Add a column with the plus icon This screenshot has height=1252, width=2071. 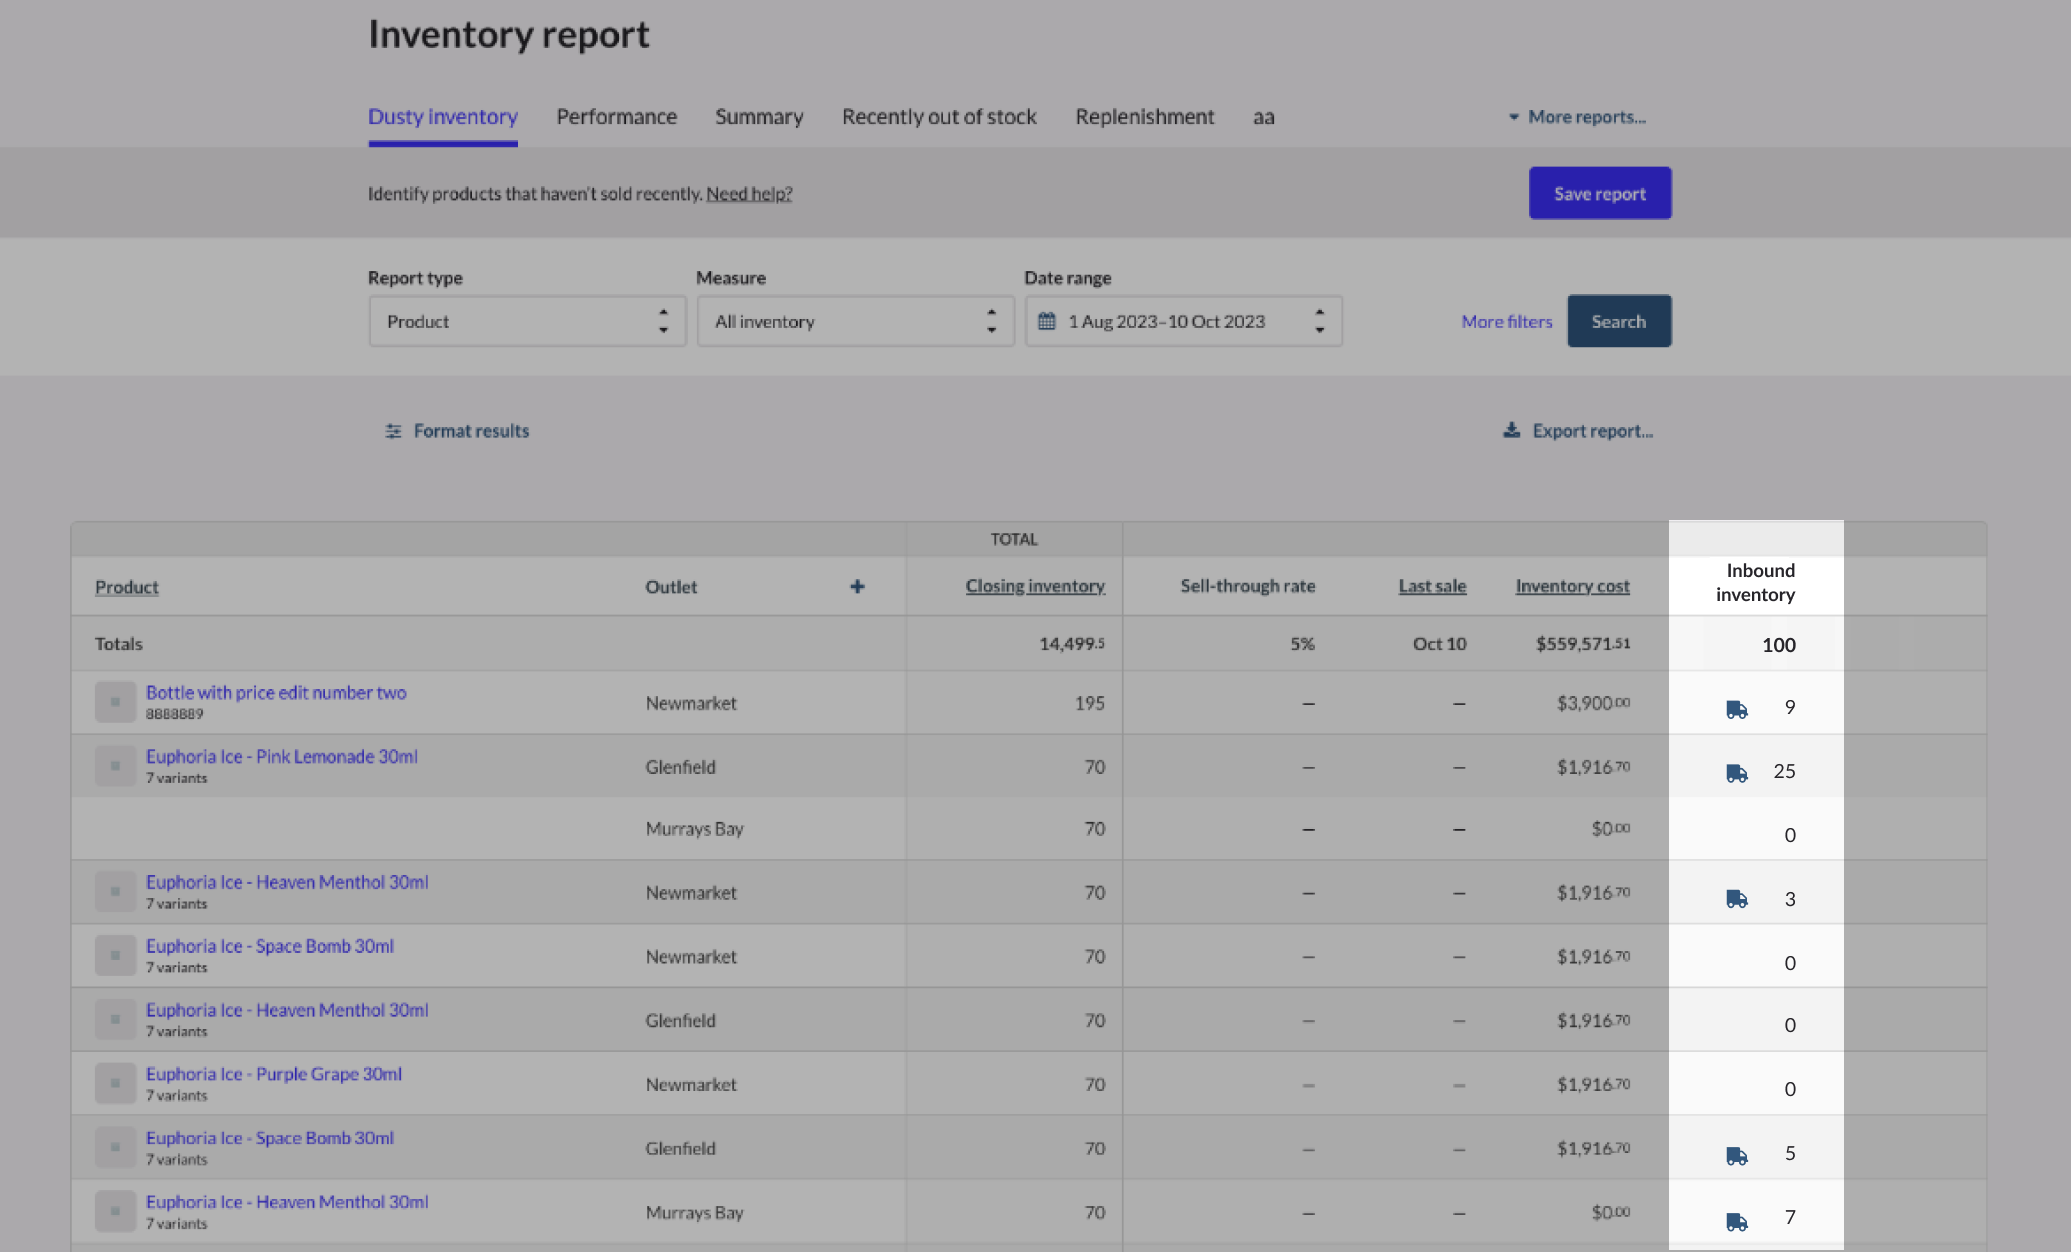pos(858,586)
